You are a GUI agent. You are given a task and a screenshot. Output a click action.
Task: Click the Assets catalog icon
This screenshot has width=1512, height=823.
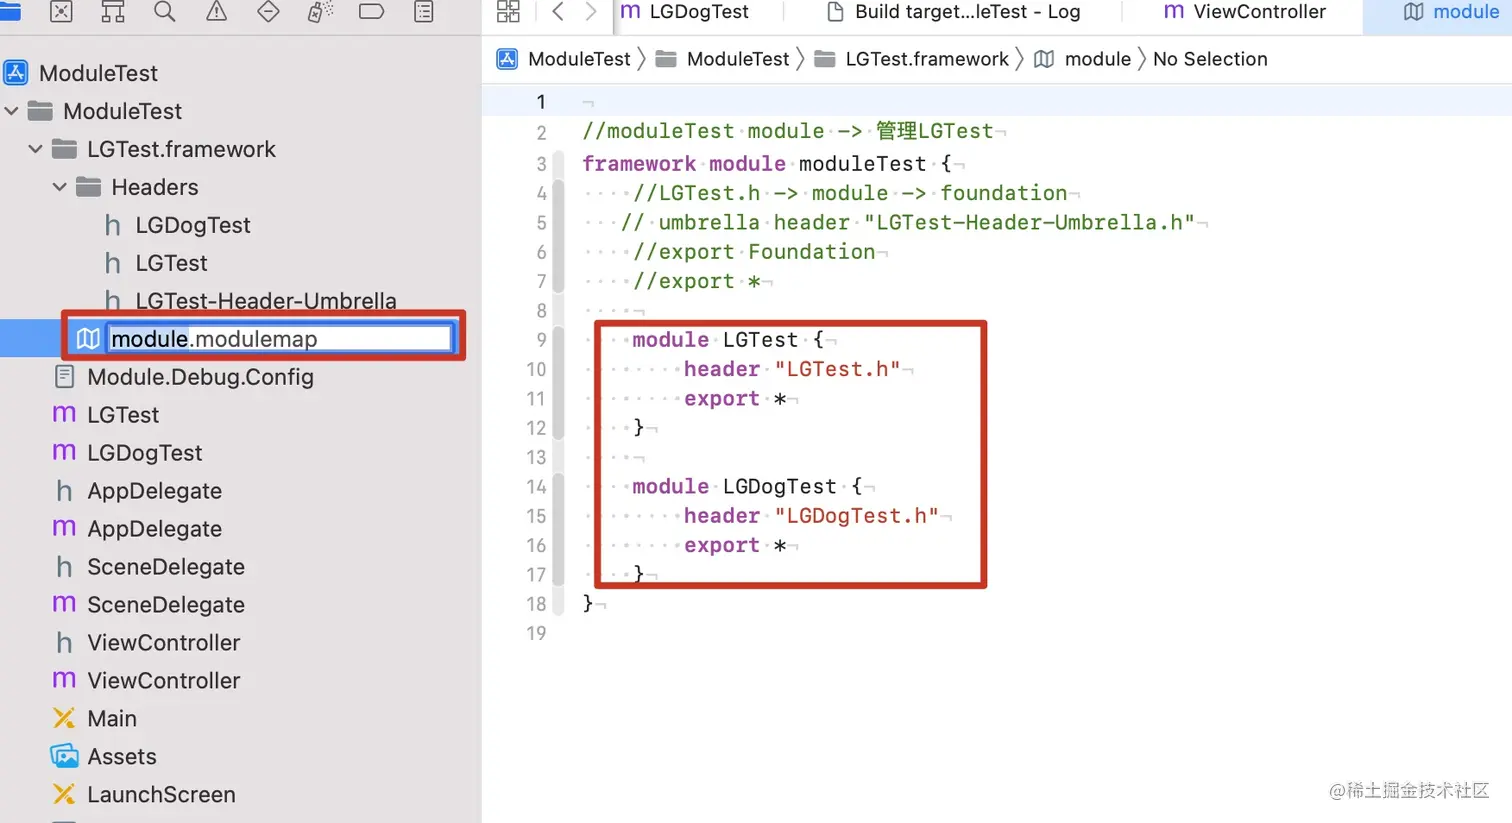(64, 756)
